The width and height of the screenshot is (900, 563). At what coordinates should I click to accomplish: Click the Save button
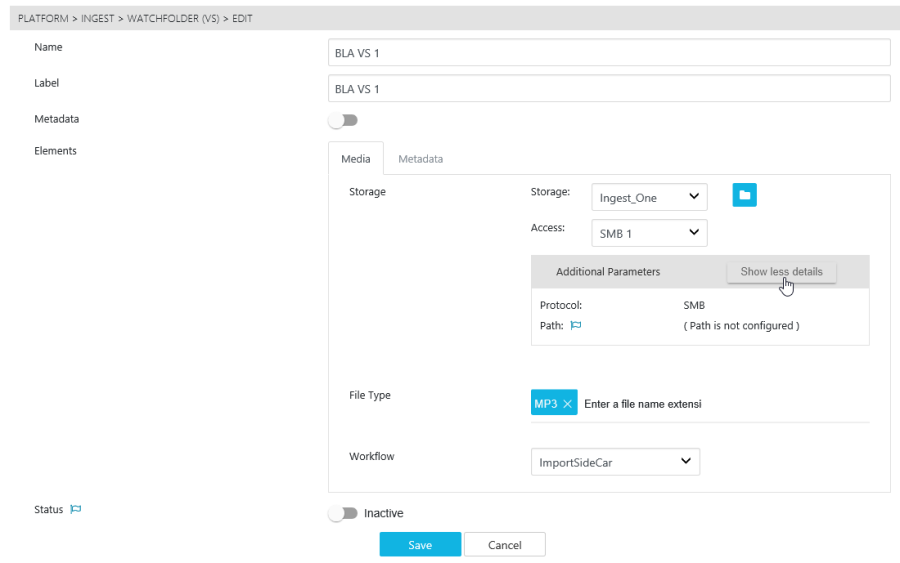click(x=420, y=545)
